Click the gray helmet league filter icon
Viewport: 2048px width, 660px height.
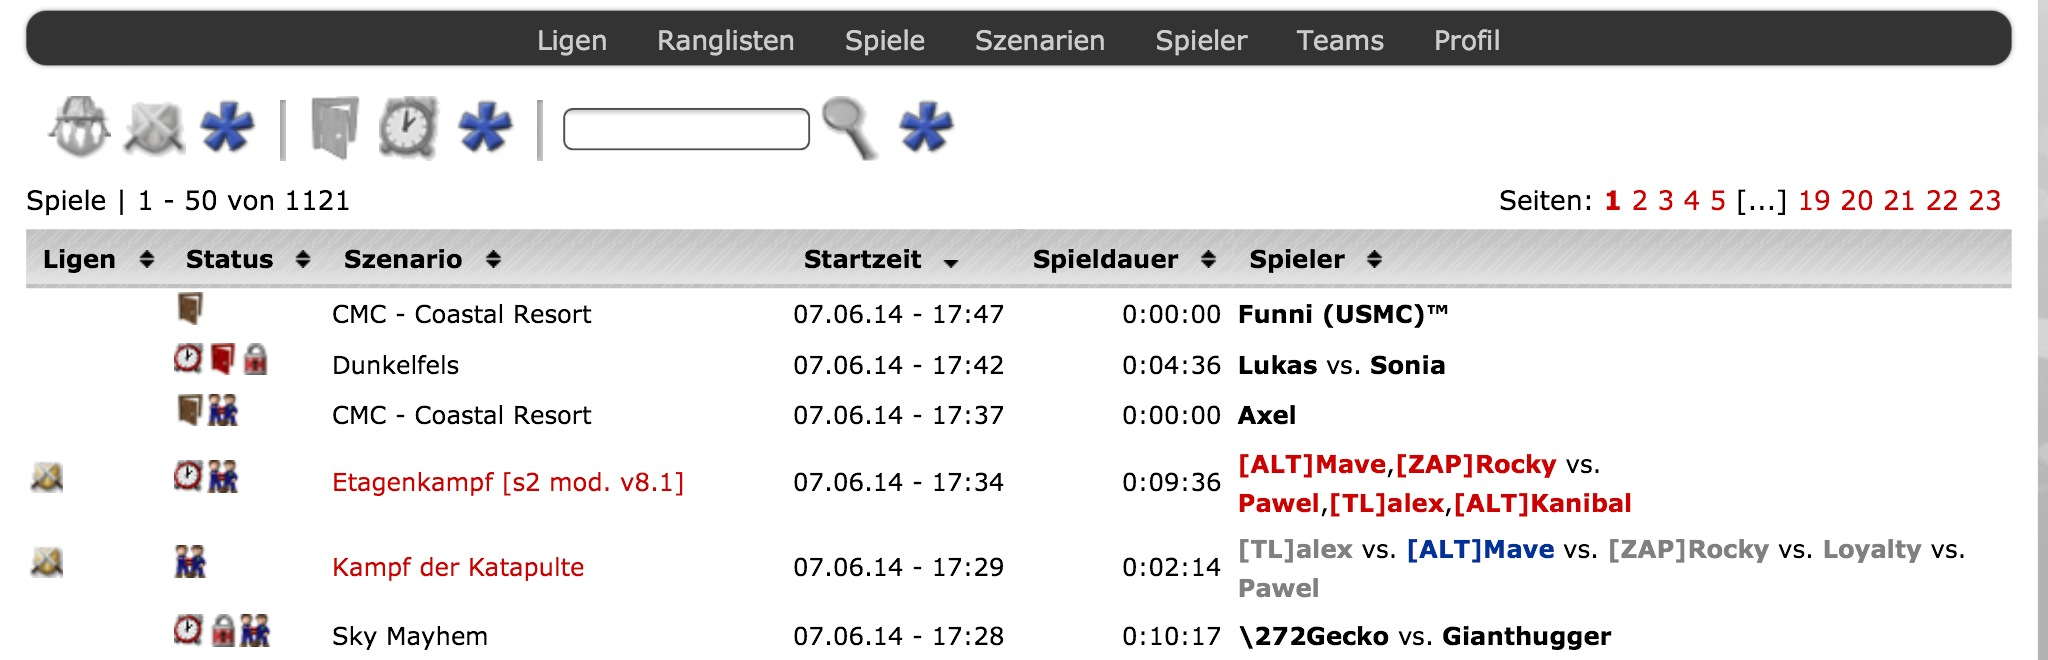click(x=80, y=127)
